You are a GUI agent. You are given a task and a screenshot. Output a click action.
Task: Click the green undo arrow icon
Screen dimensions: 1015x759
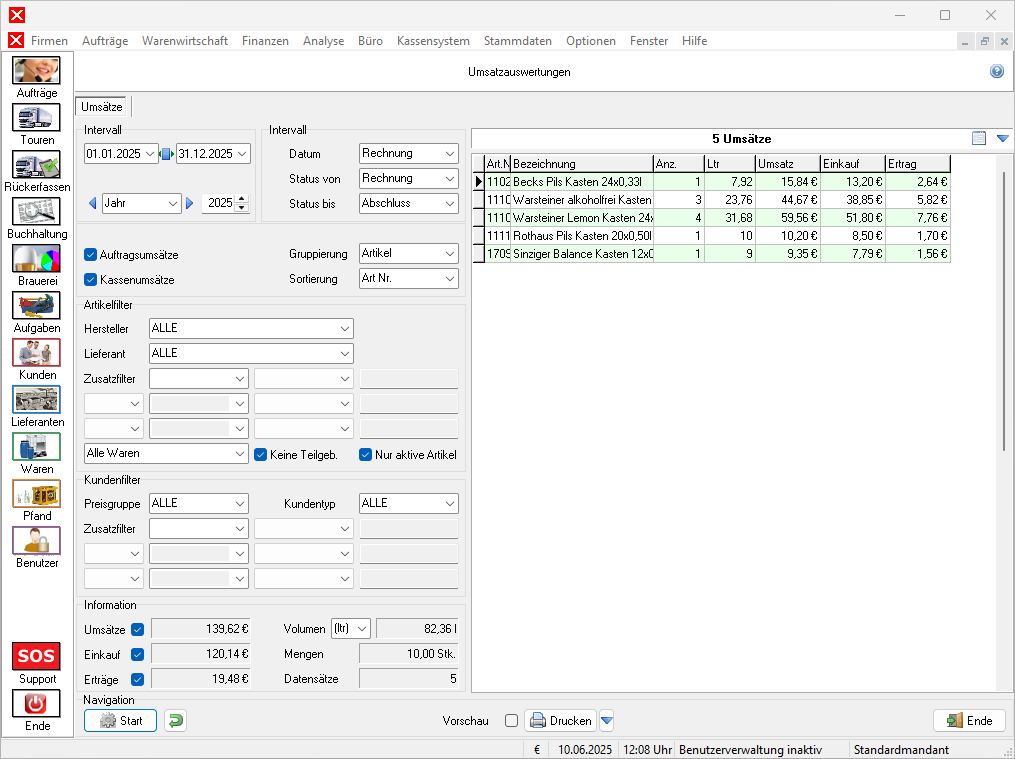(175, 720)
